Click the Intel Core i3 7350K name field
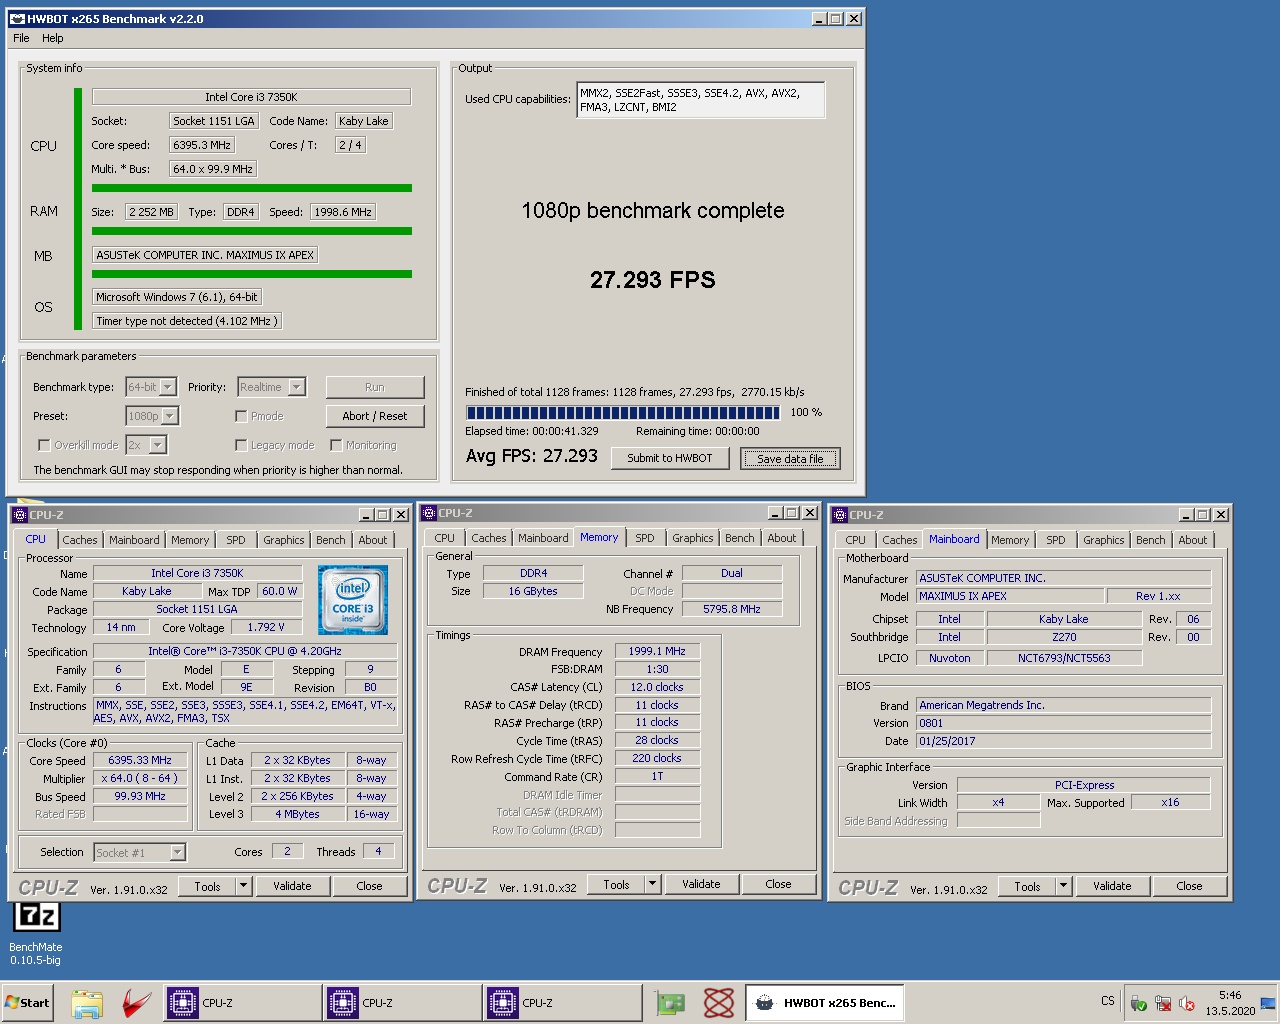Image resolution: width=1280 pixels, height=1024 pixels. tap(251, 97)
